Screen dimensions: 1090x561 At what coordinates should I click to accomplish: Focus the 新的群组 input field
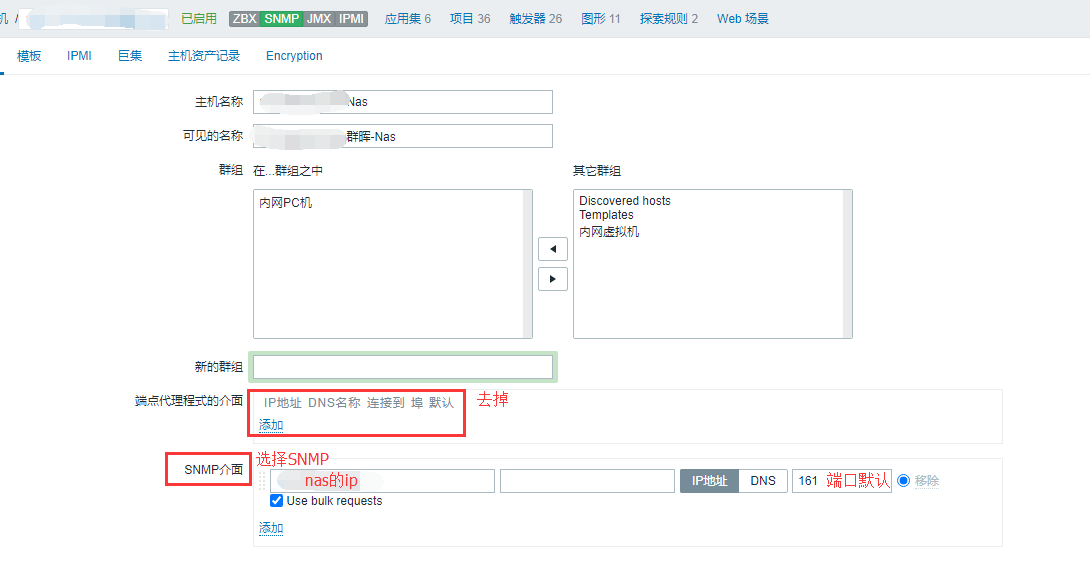coord(402,366)
